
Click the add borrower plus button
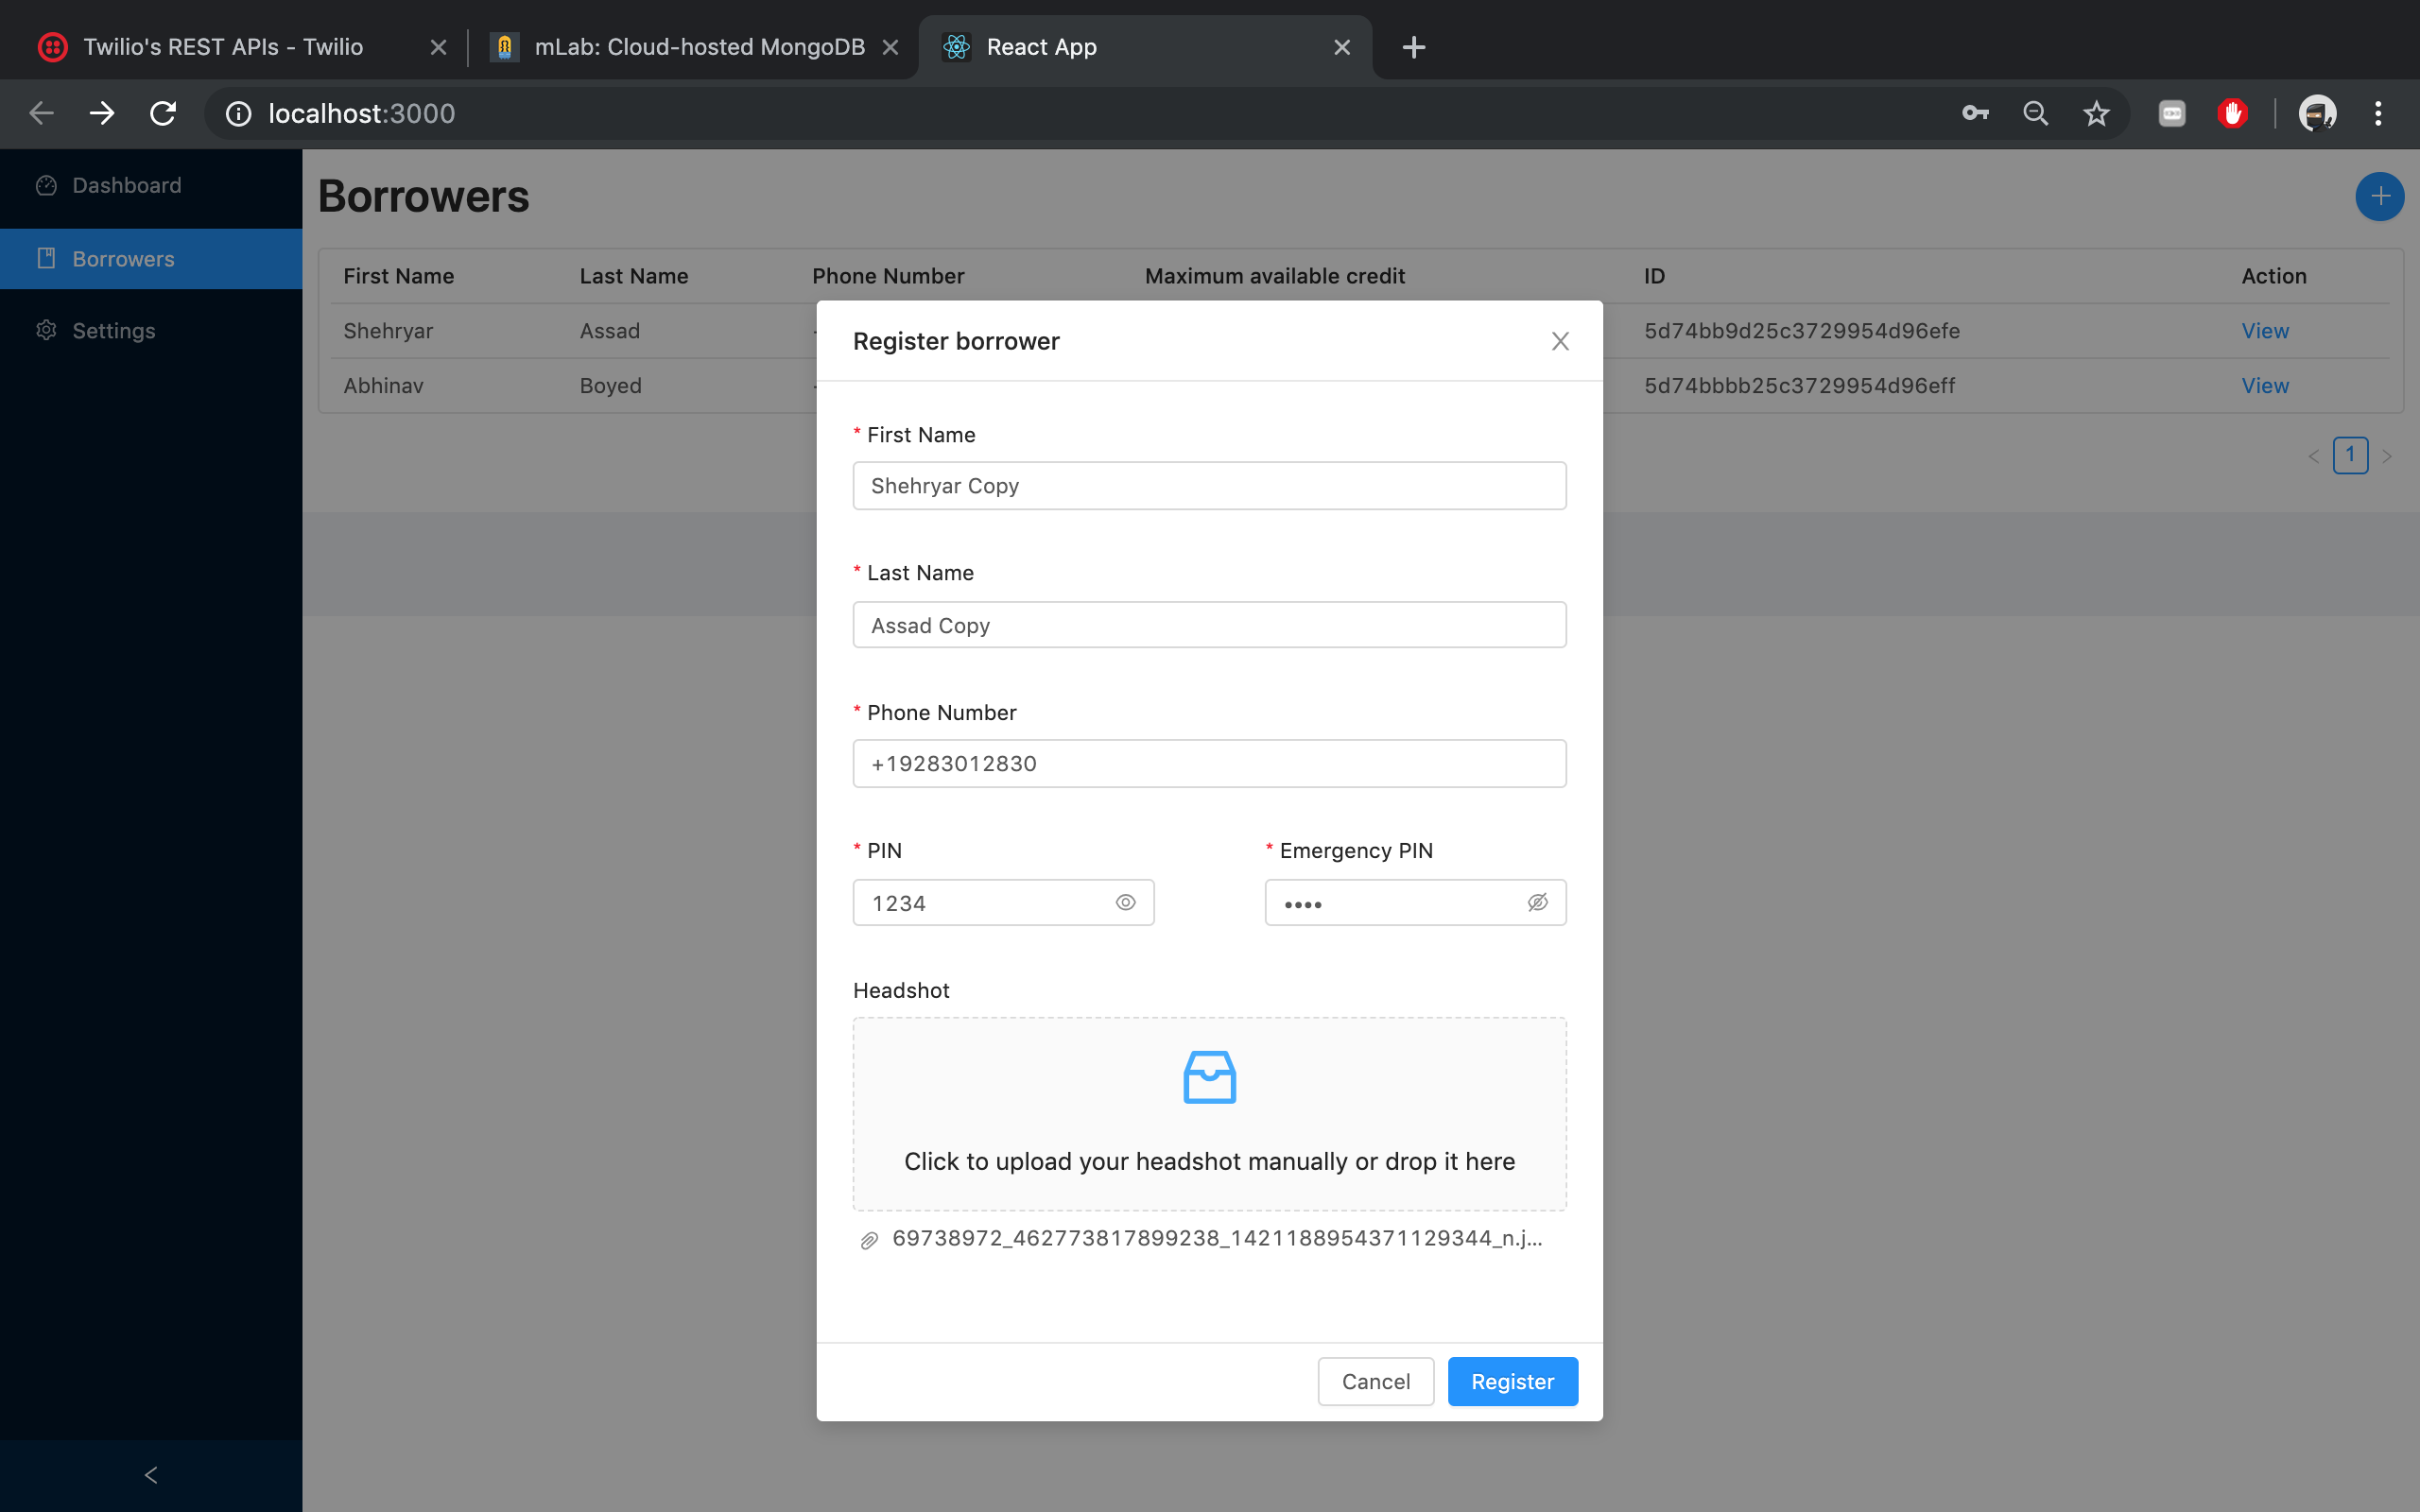(2379, 196)
